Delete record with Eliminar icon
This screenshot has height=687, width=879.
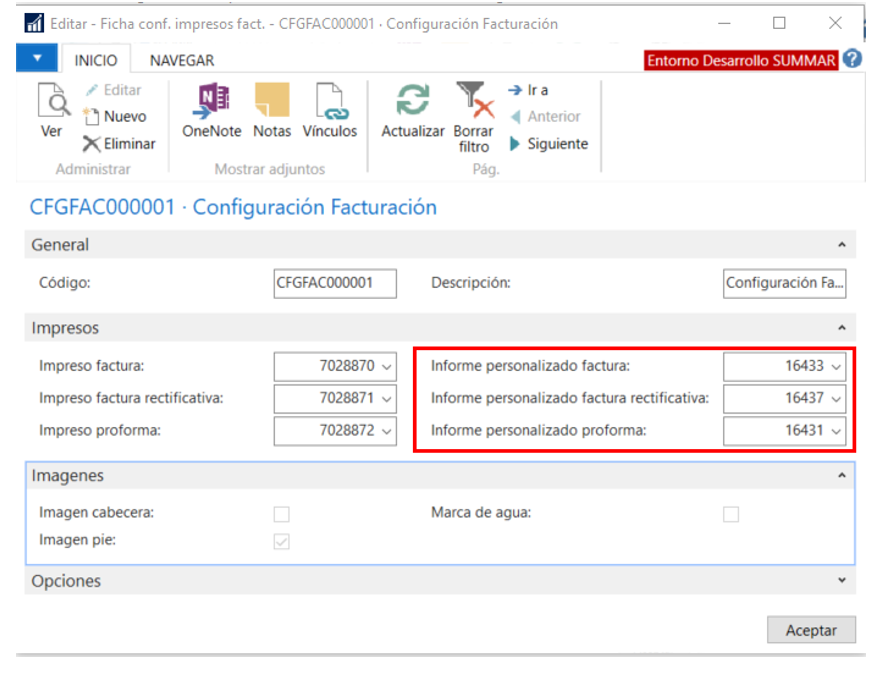tap(92, 144)
